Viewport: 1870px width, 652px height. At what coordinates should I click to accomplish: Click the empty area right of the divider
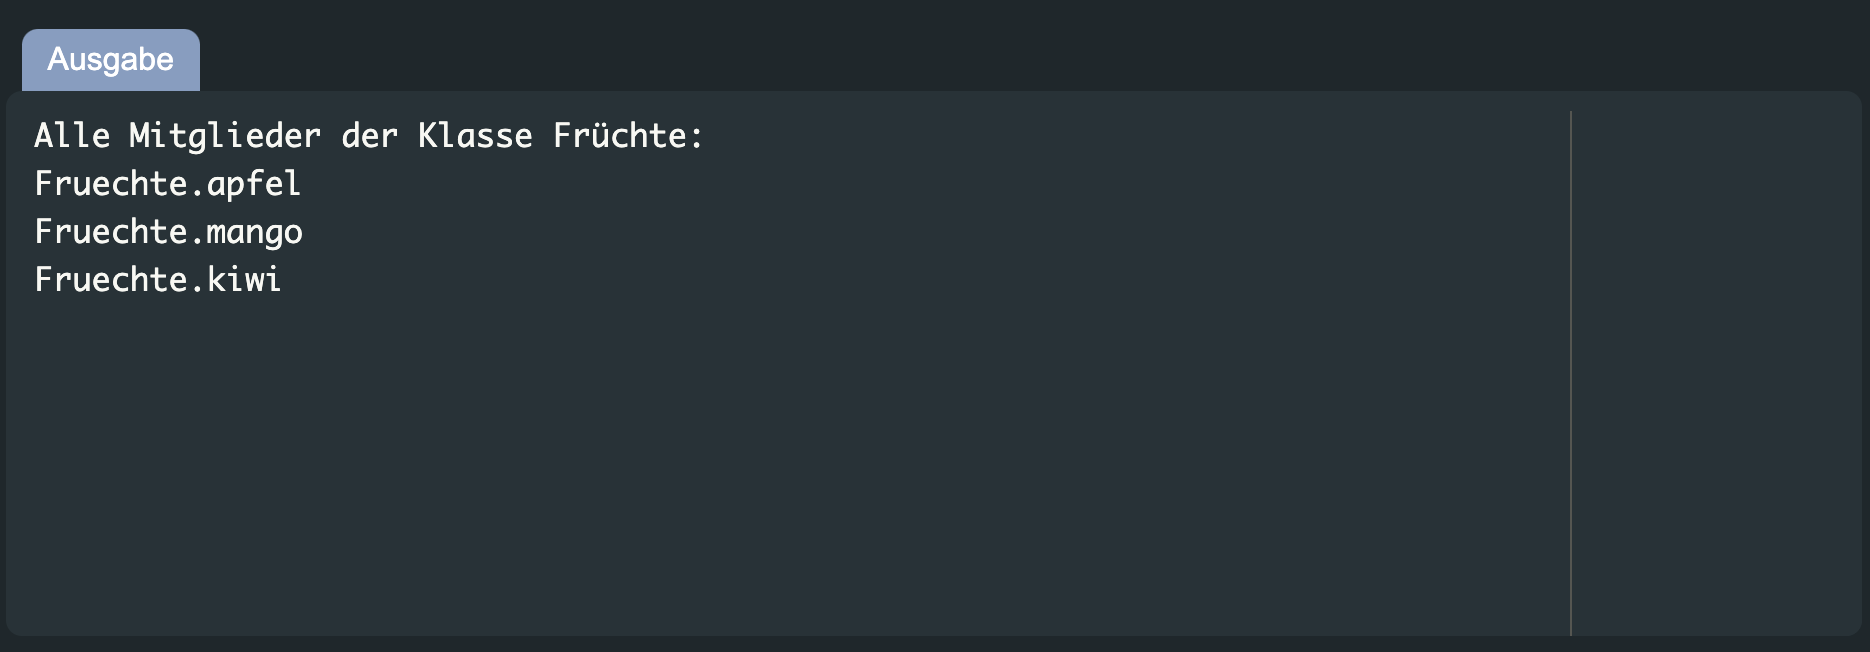1710,370
